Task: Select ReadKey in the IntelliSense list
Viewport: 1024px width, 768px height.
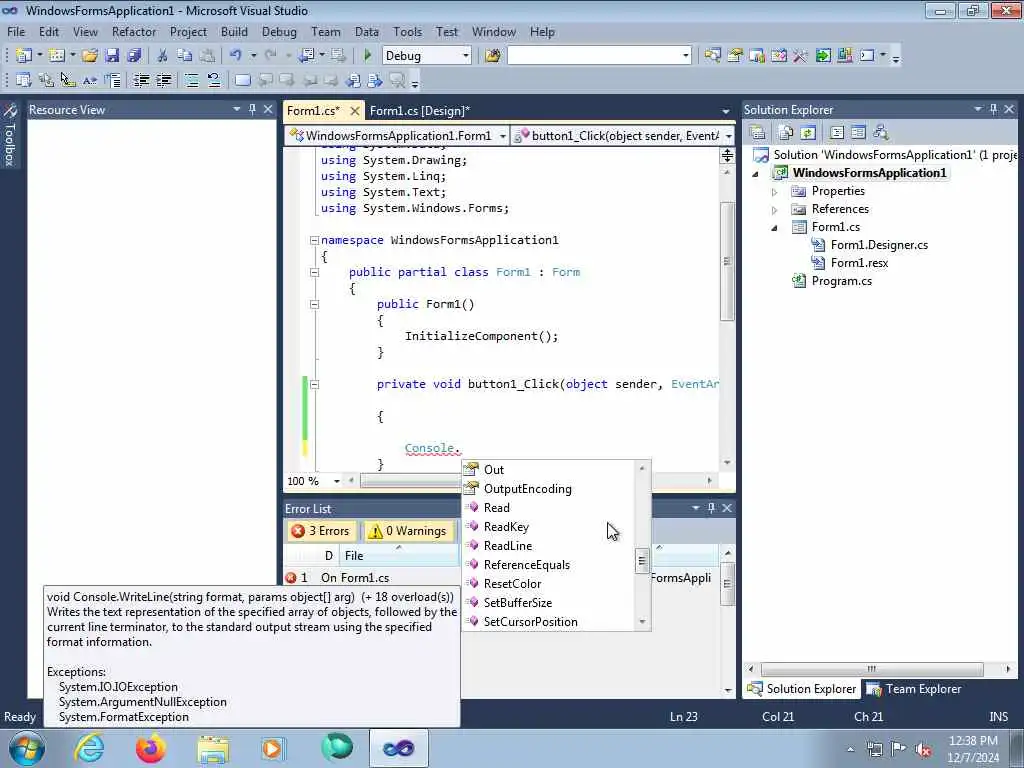Action: tap(506, 526)
